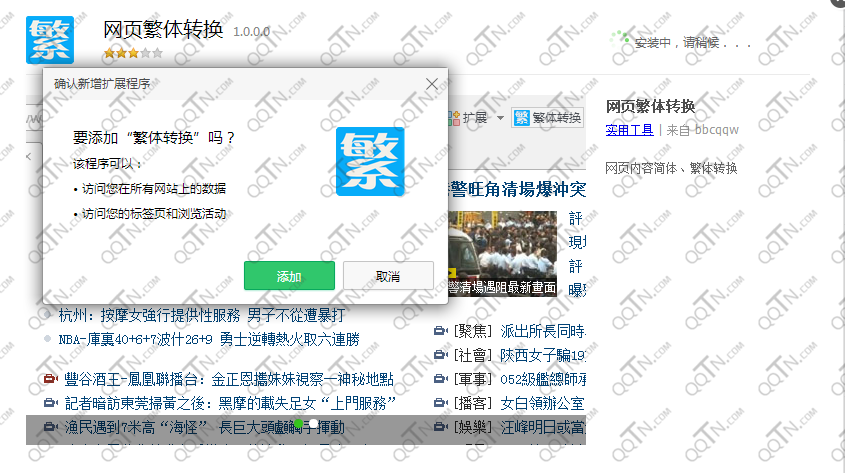Click the 繁体转换 toolbar icon
The height and width of the screenshot is (473, 845).
(547, 118)
